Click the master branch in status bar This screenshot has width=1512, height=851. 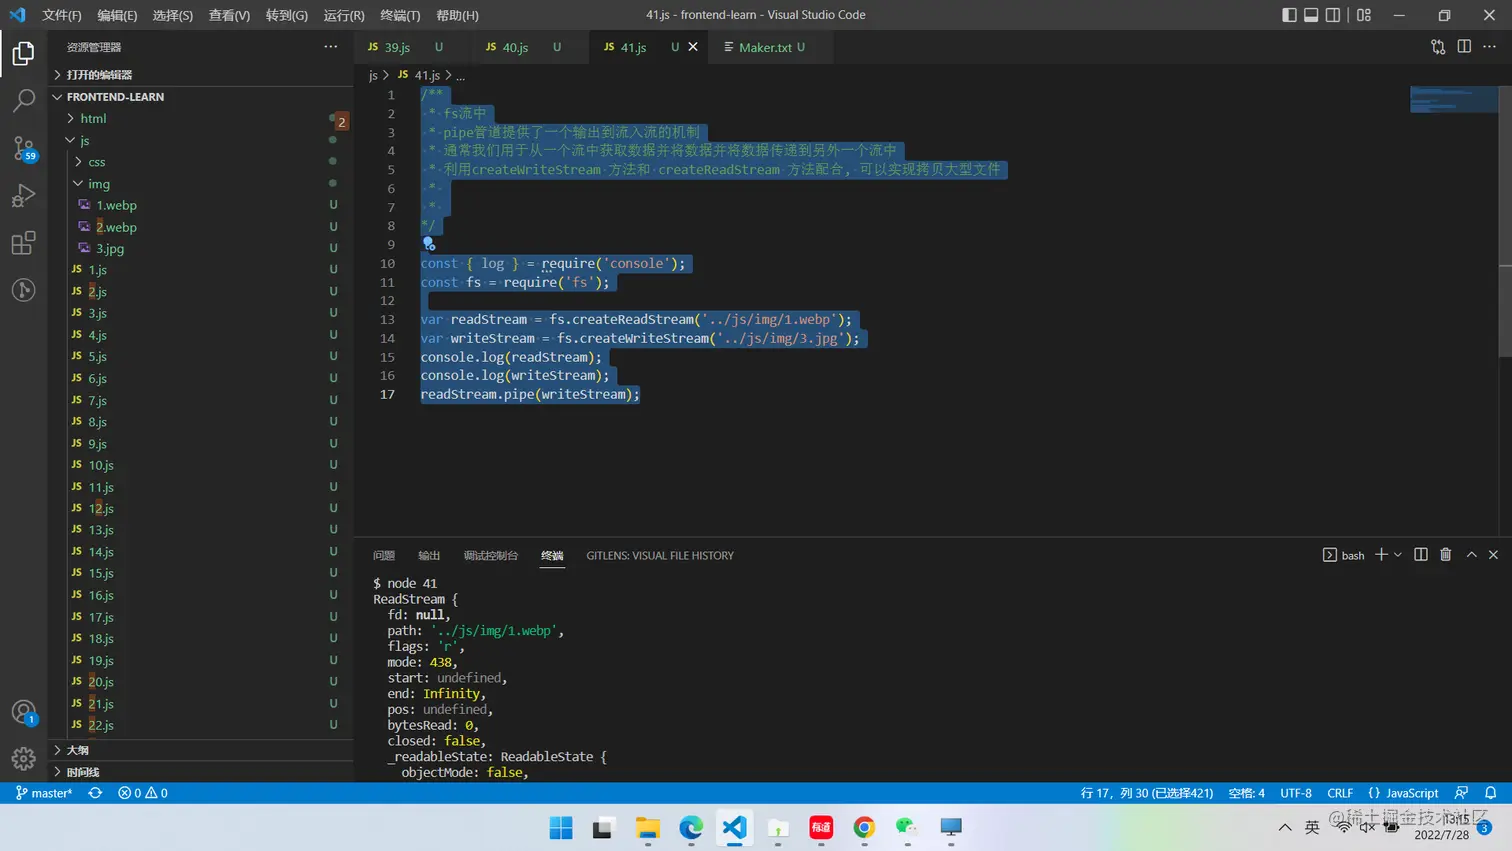pos(44,793)
